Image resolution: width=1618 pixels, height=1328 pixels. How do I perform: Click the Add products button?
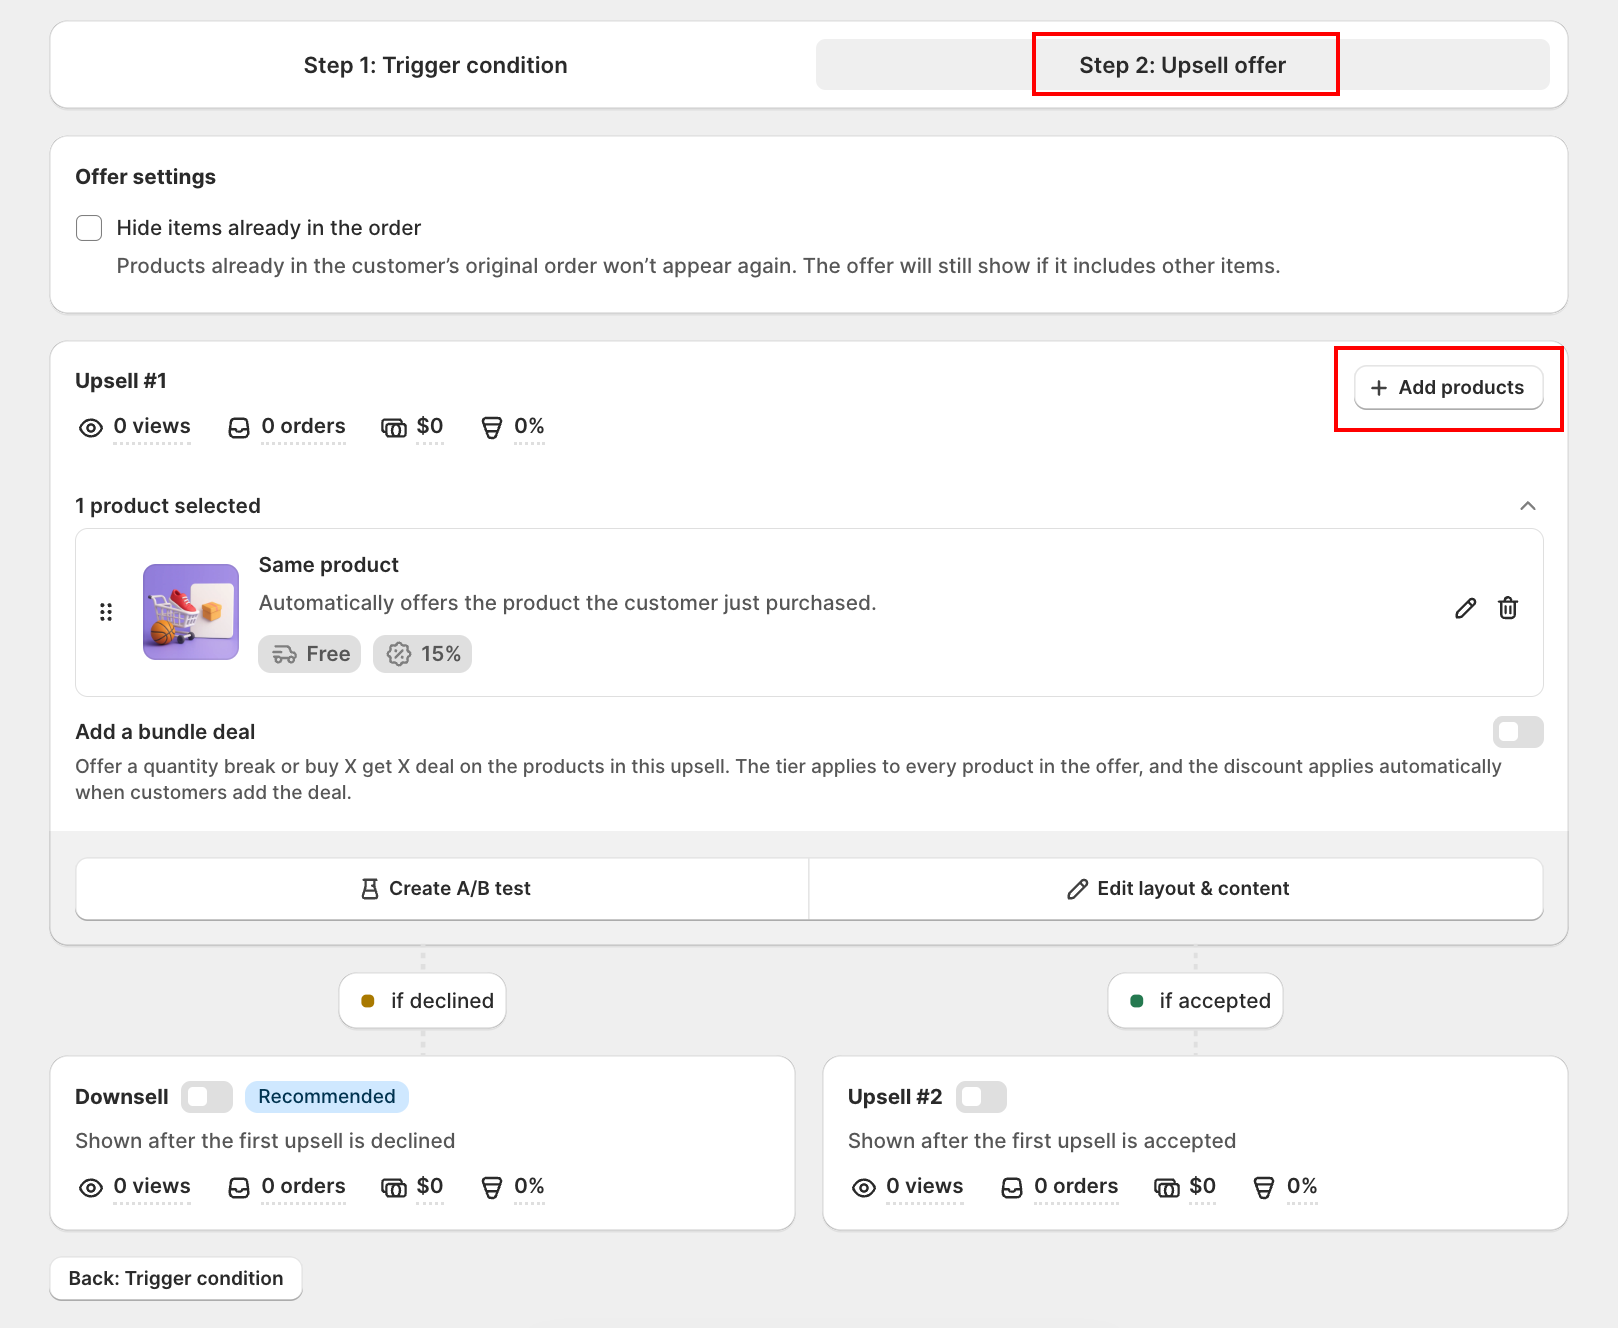(1448, 388)
